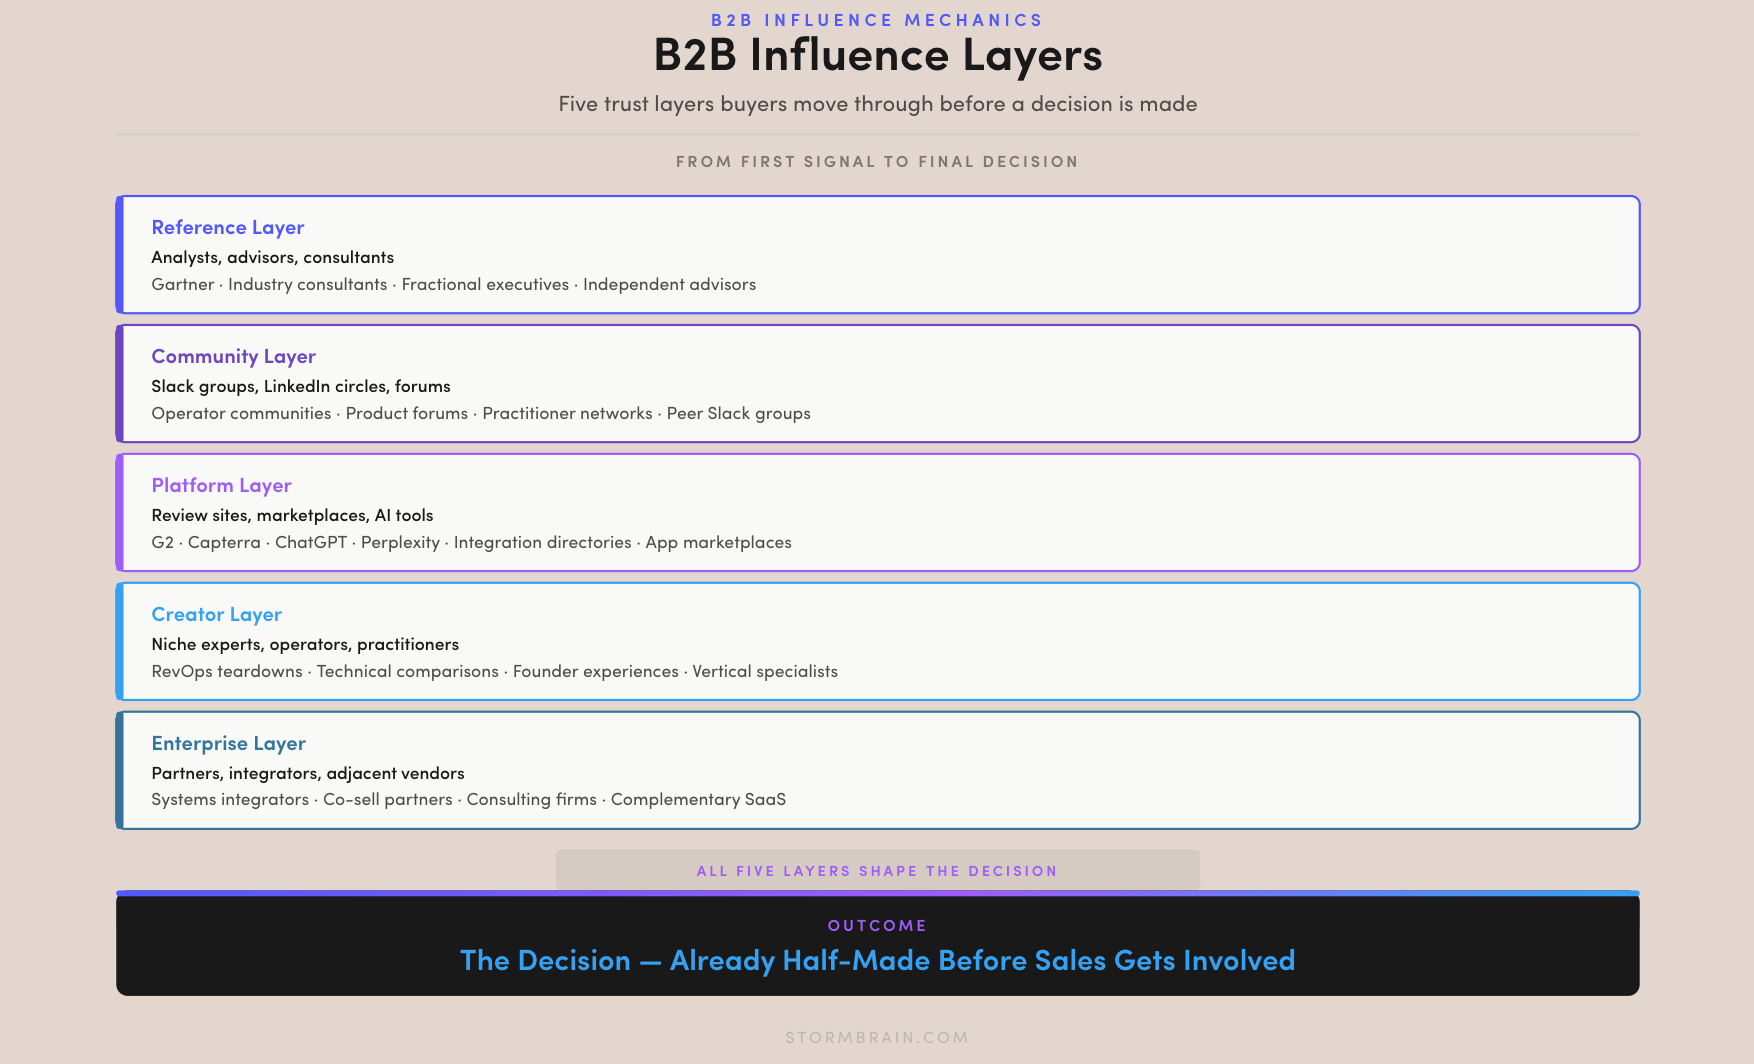Select "Niche experts, operators, practitioners" line
Viewport: 1754px width, 1064px height.
(x=305, y=645)
